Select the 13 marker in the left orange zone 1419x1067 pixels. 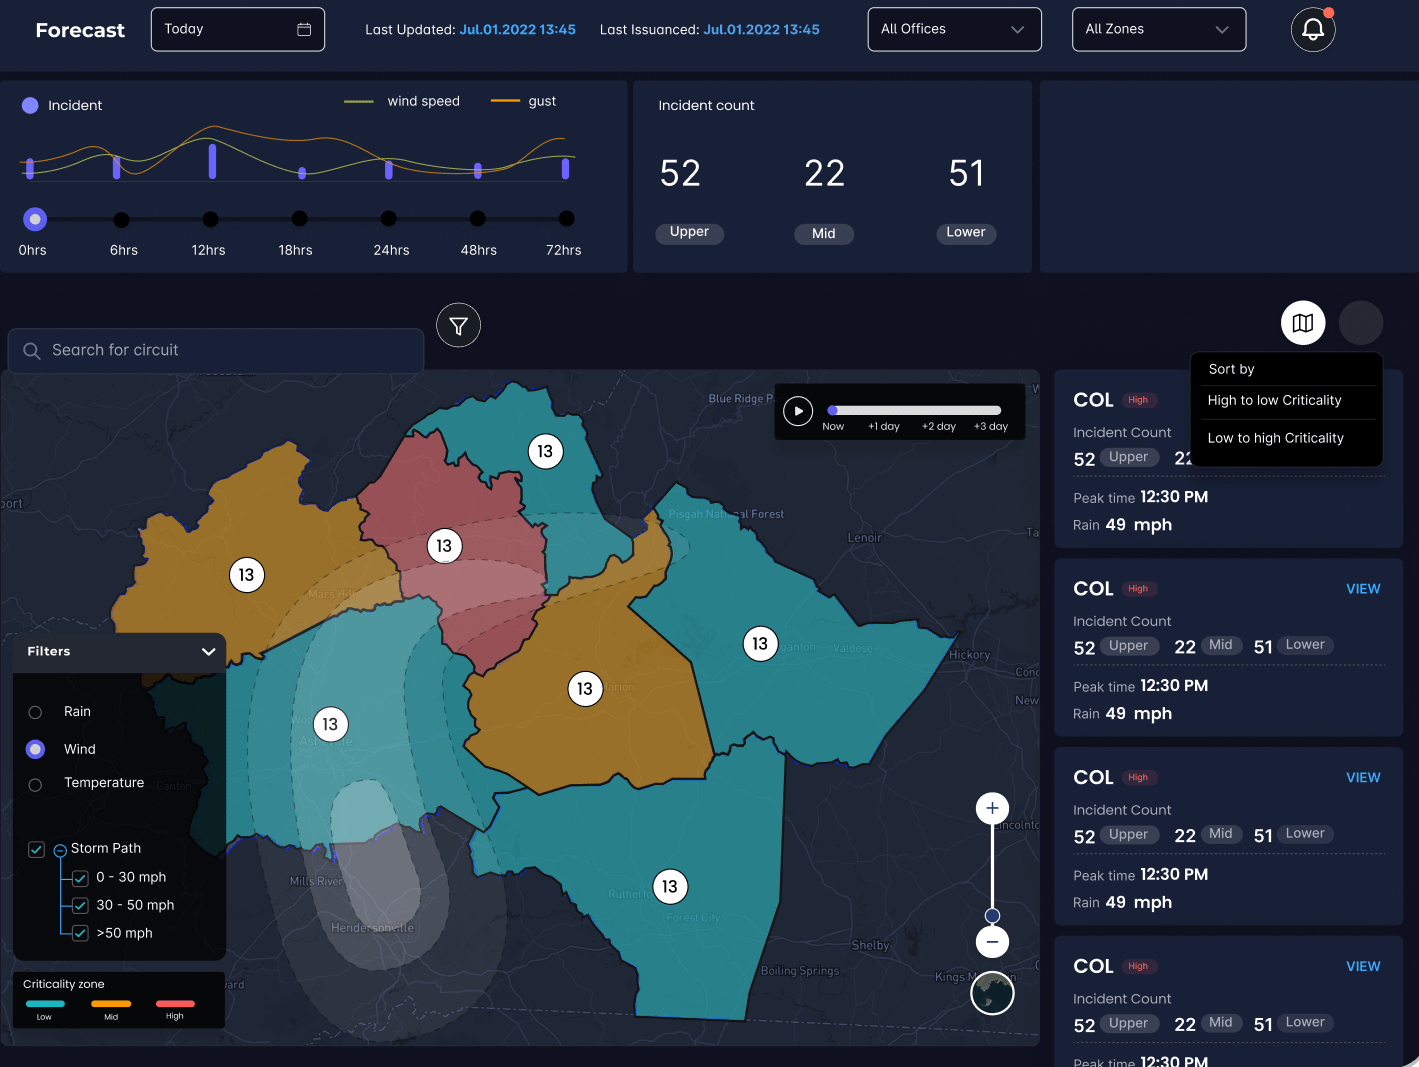tap(246, 575)
